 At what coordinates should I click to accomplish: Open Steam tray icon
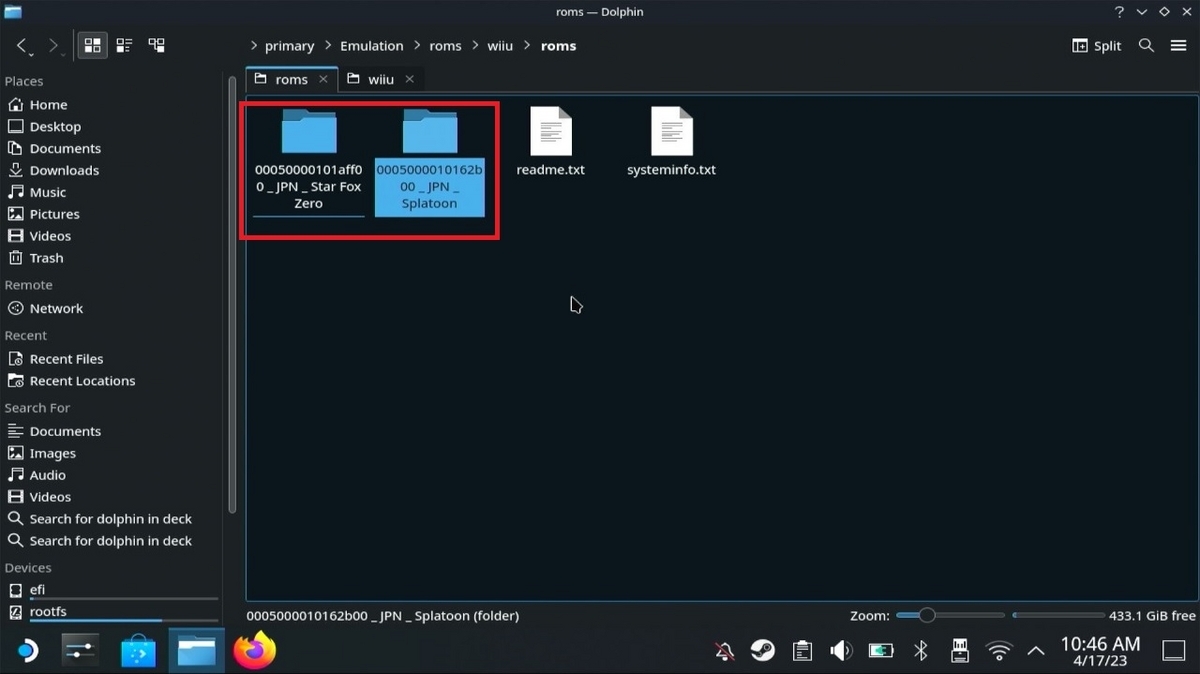763,652
